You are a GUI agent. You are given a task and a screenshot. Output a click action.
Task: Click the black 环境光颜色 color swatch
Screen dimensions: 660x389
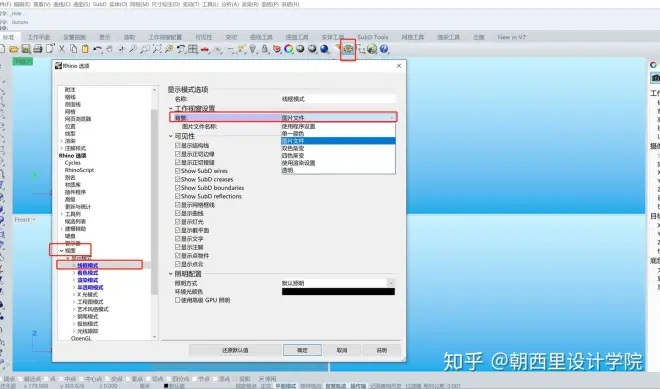[x=338, y=292]
